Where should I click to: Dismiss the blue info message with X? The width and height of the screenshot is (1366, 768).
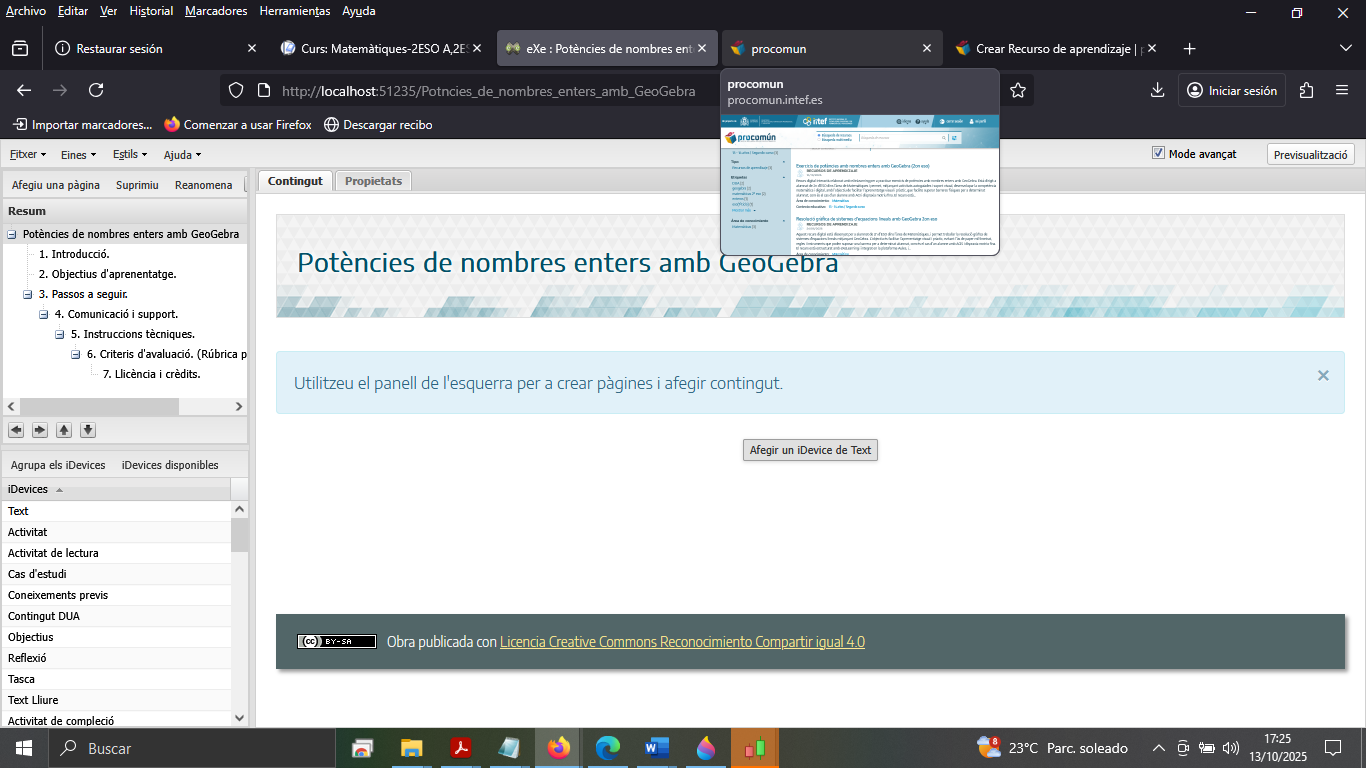pos(1323,376)
